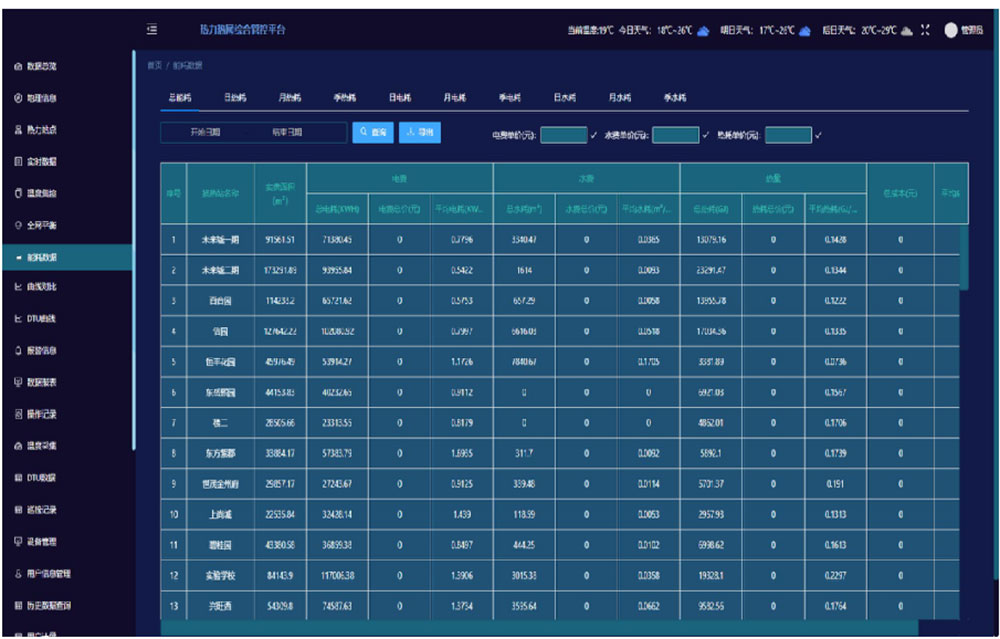Open 实时数据 sidebar icon
The image size is (1000, 639).
[18, 161]
